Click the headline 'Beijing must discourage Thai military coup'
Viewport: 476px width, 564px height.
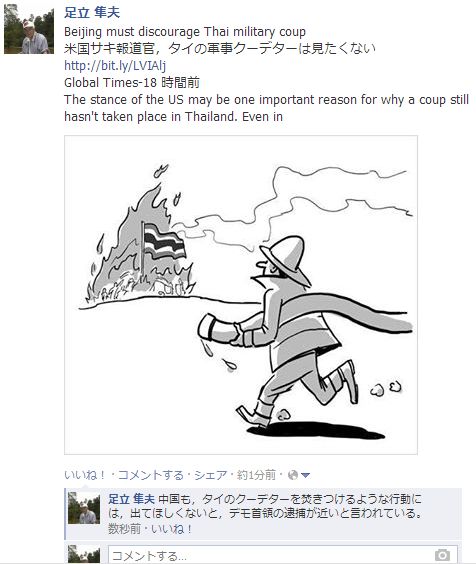click(x=185, y=32)
